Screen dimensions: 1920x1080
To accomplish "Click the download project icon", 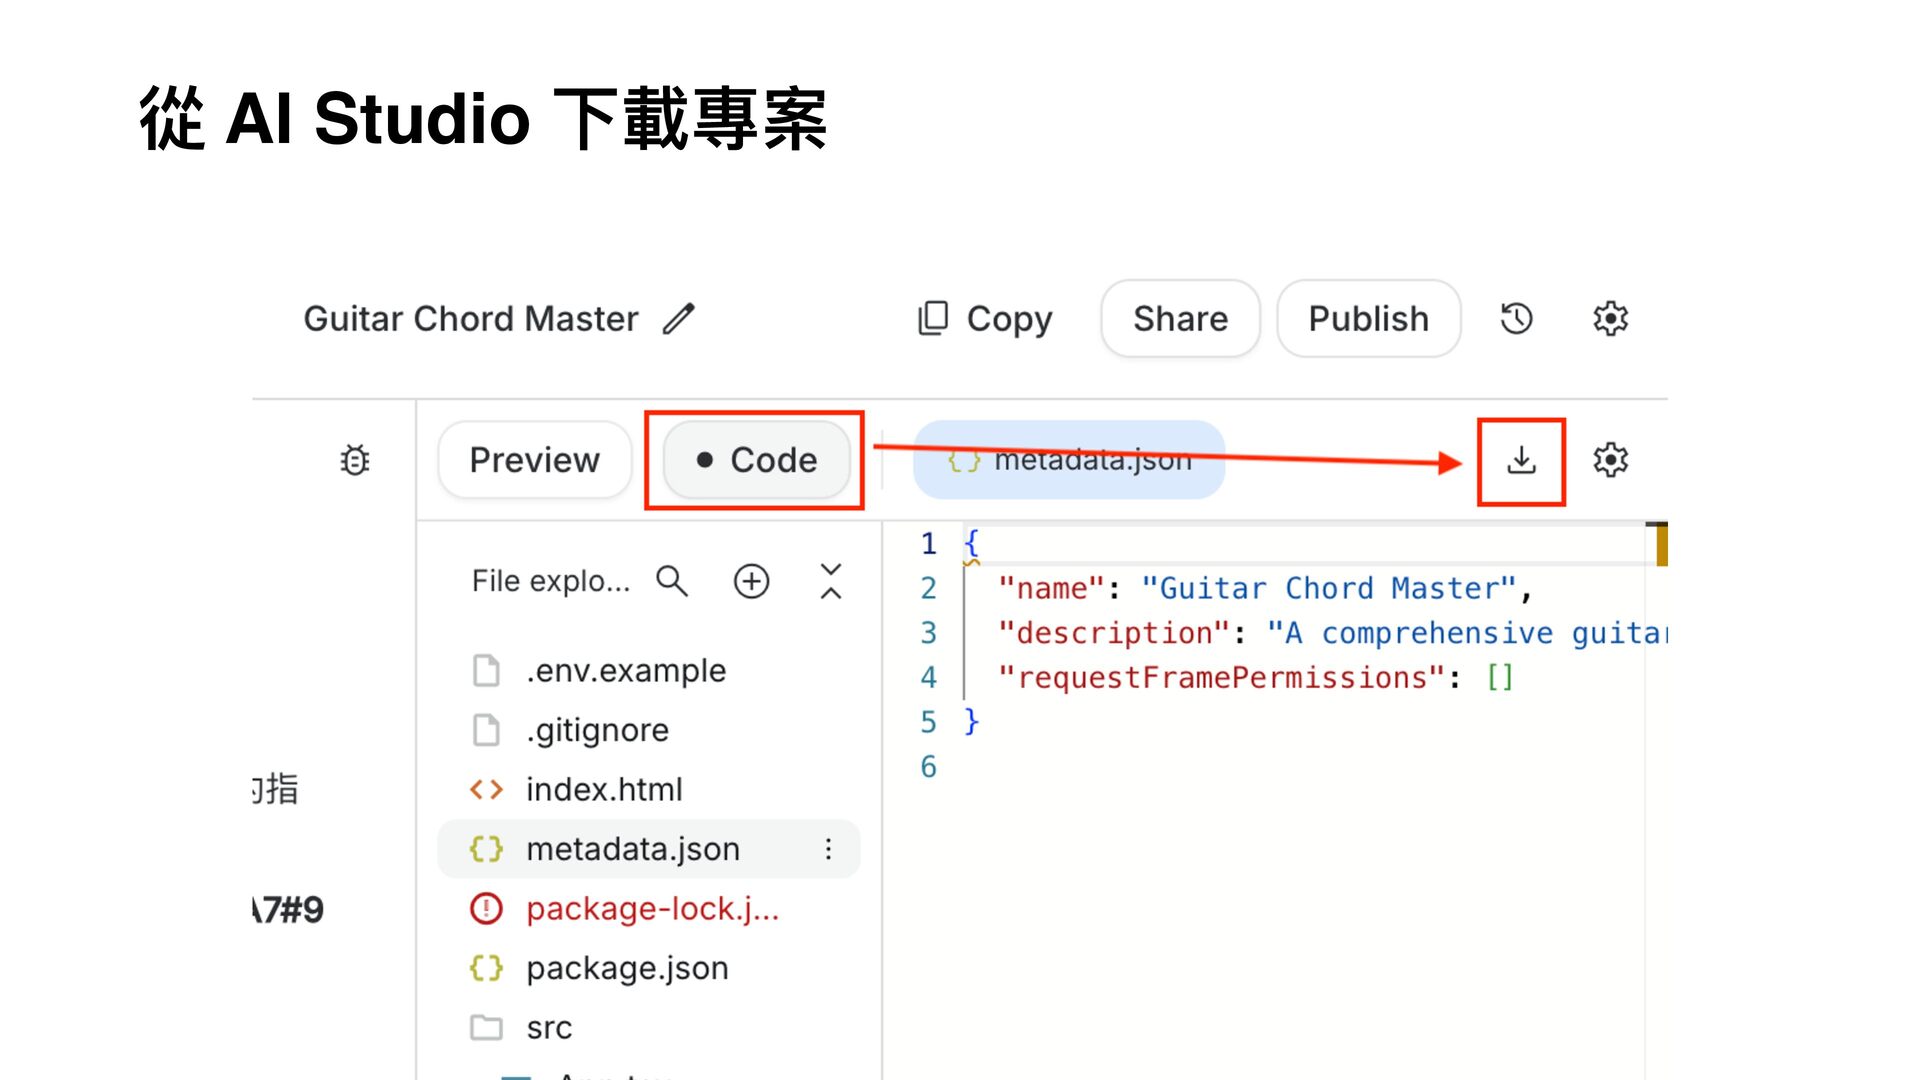I will point(1521,461).
